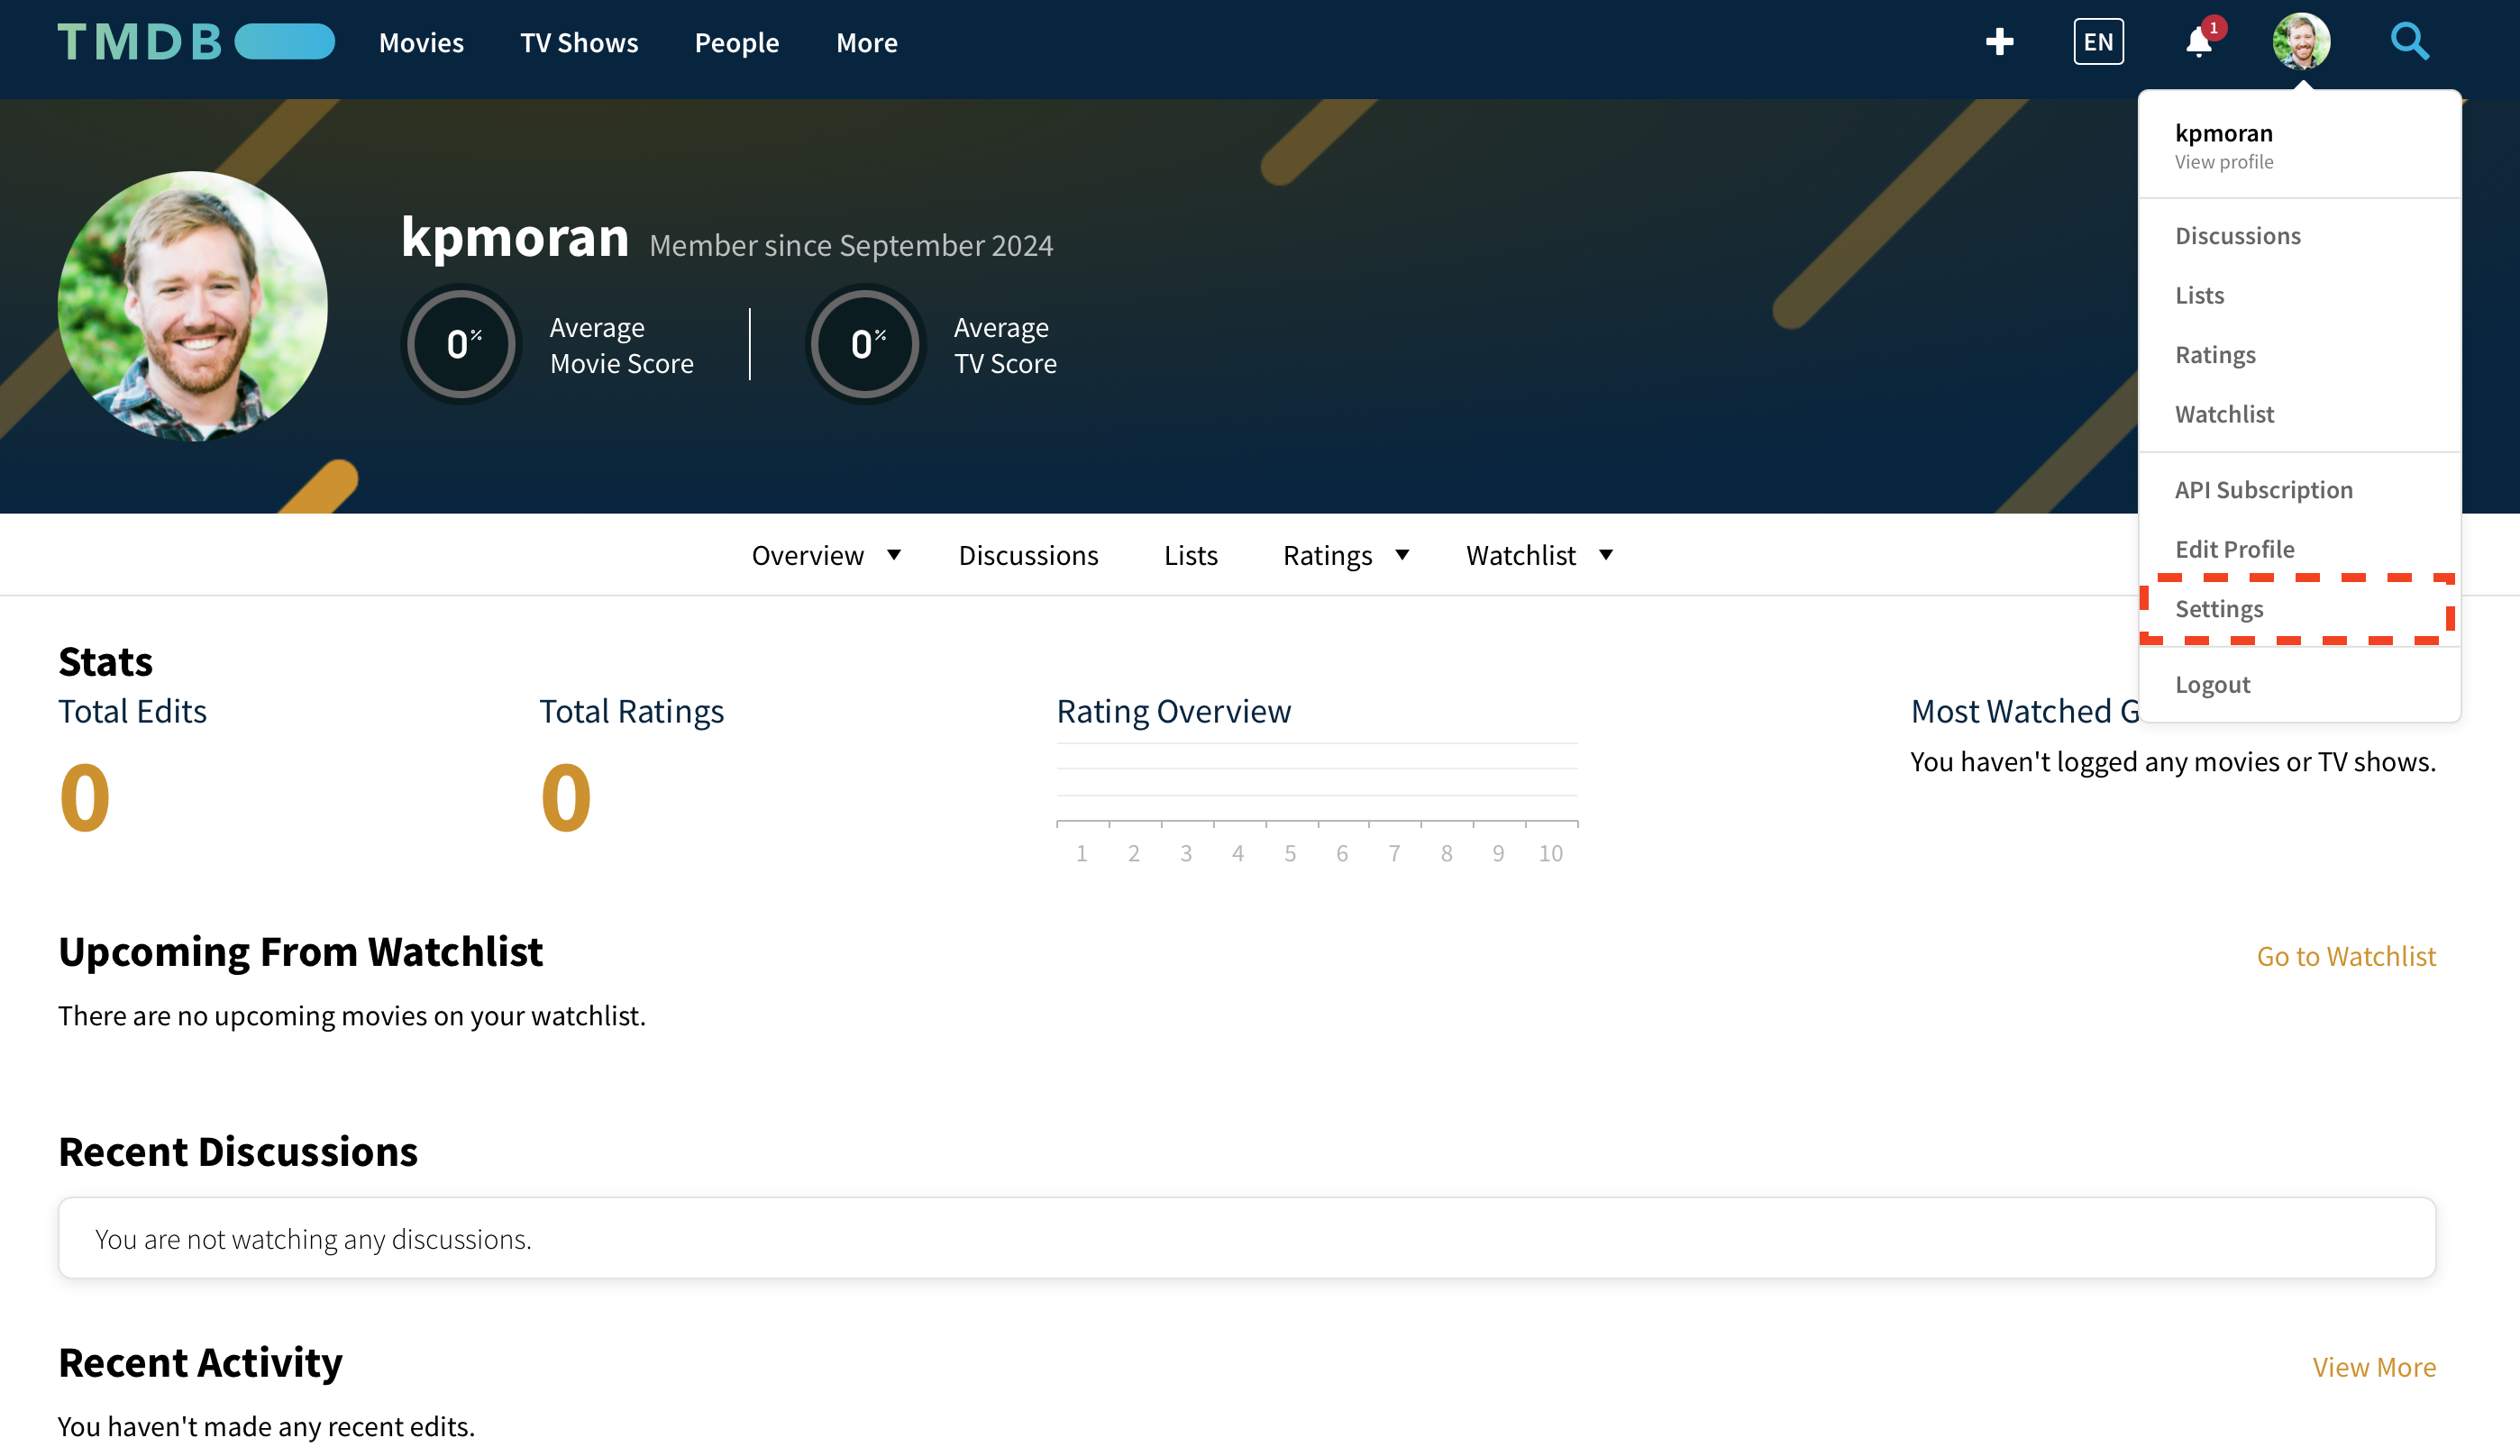This screenshot has height=1456, width=2520.
Task: Open the Discussions tab on the profile
Action: pos(1028,555)
